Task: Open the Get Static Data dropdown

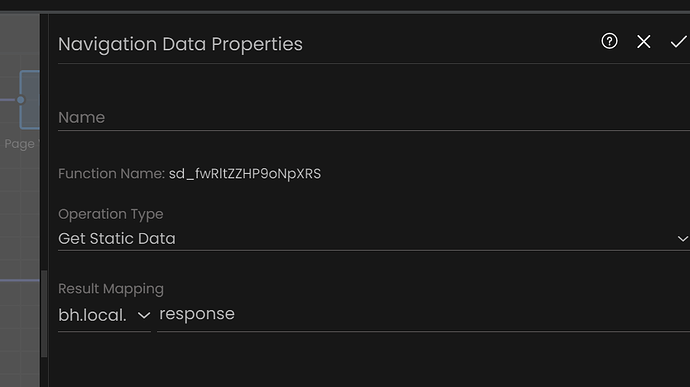Action: tap(374, 239)
